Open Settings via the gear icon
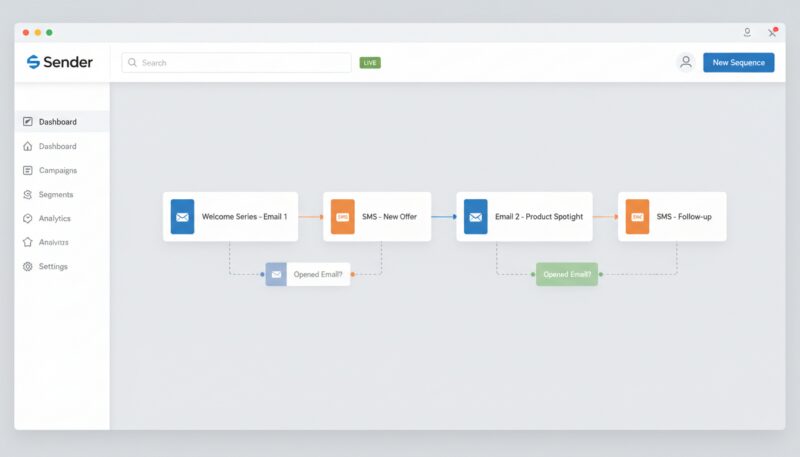This screenshot has height=457, width=800. coord(28,266)
